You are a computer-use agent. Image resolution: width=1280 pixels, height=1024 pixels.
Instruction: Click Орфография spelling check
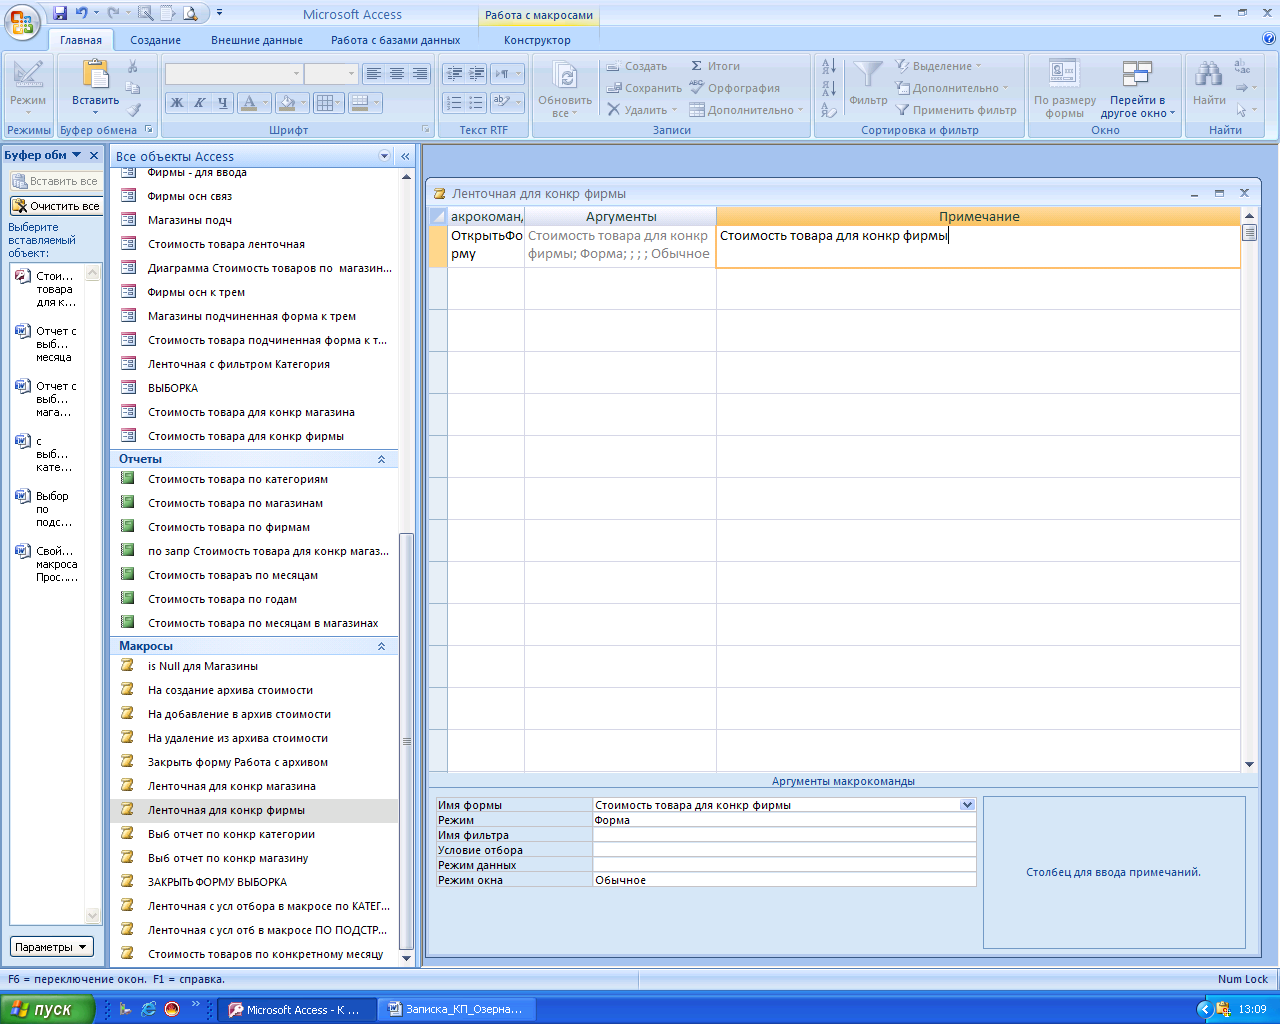point(735,88)
